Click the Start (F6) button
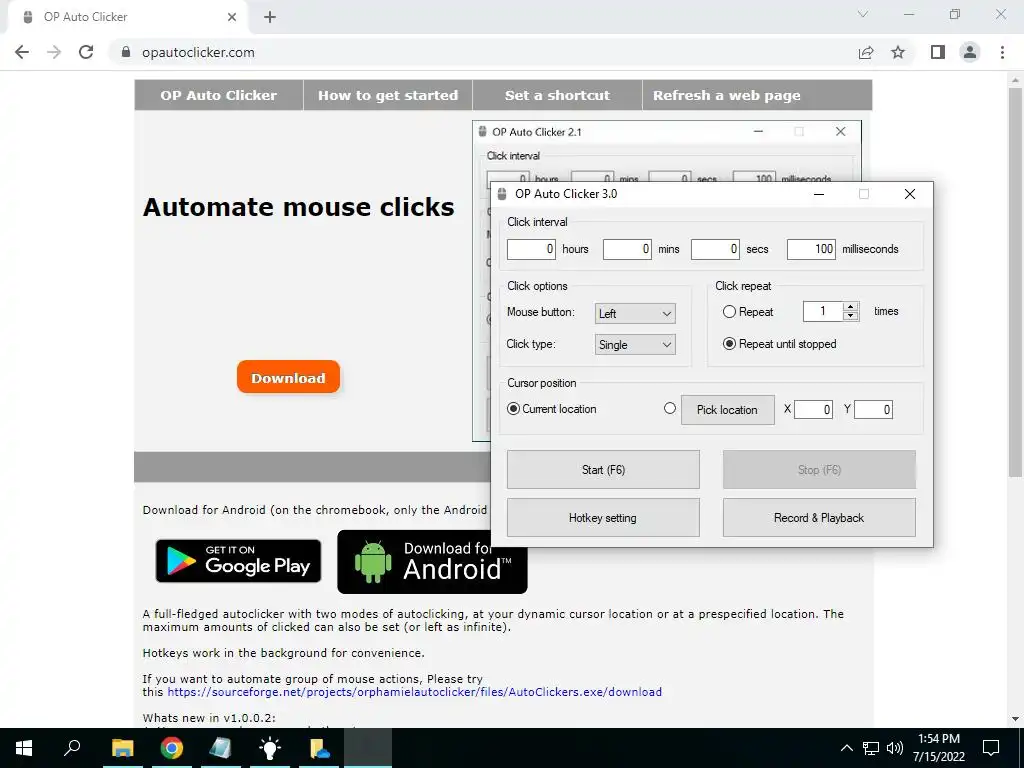The image size is (1024, 768). click(603, 470)
